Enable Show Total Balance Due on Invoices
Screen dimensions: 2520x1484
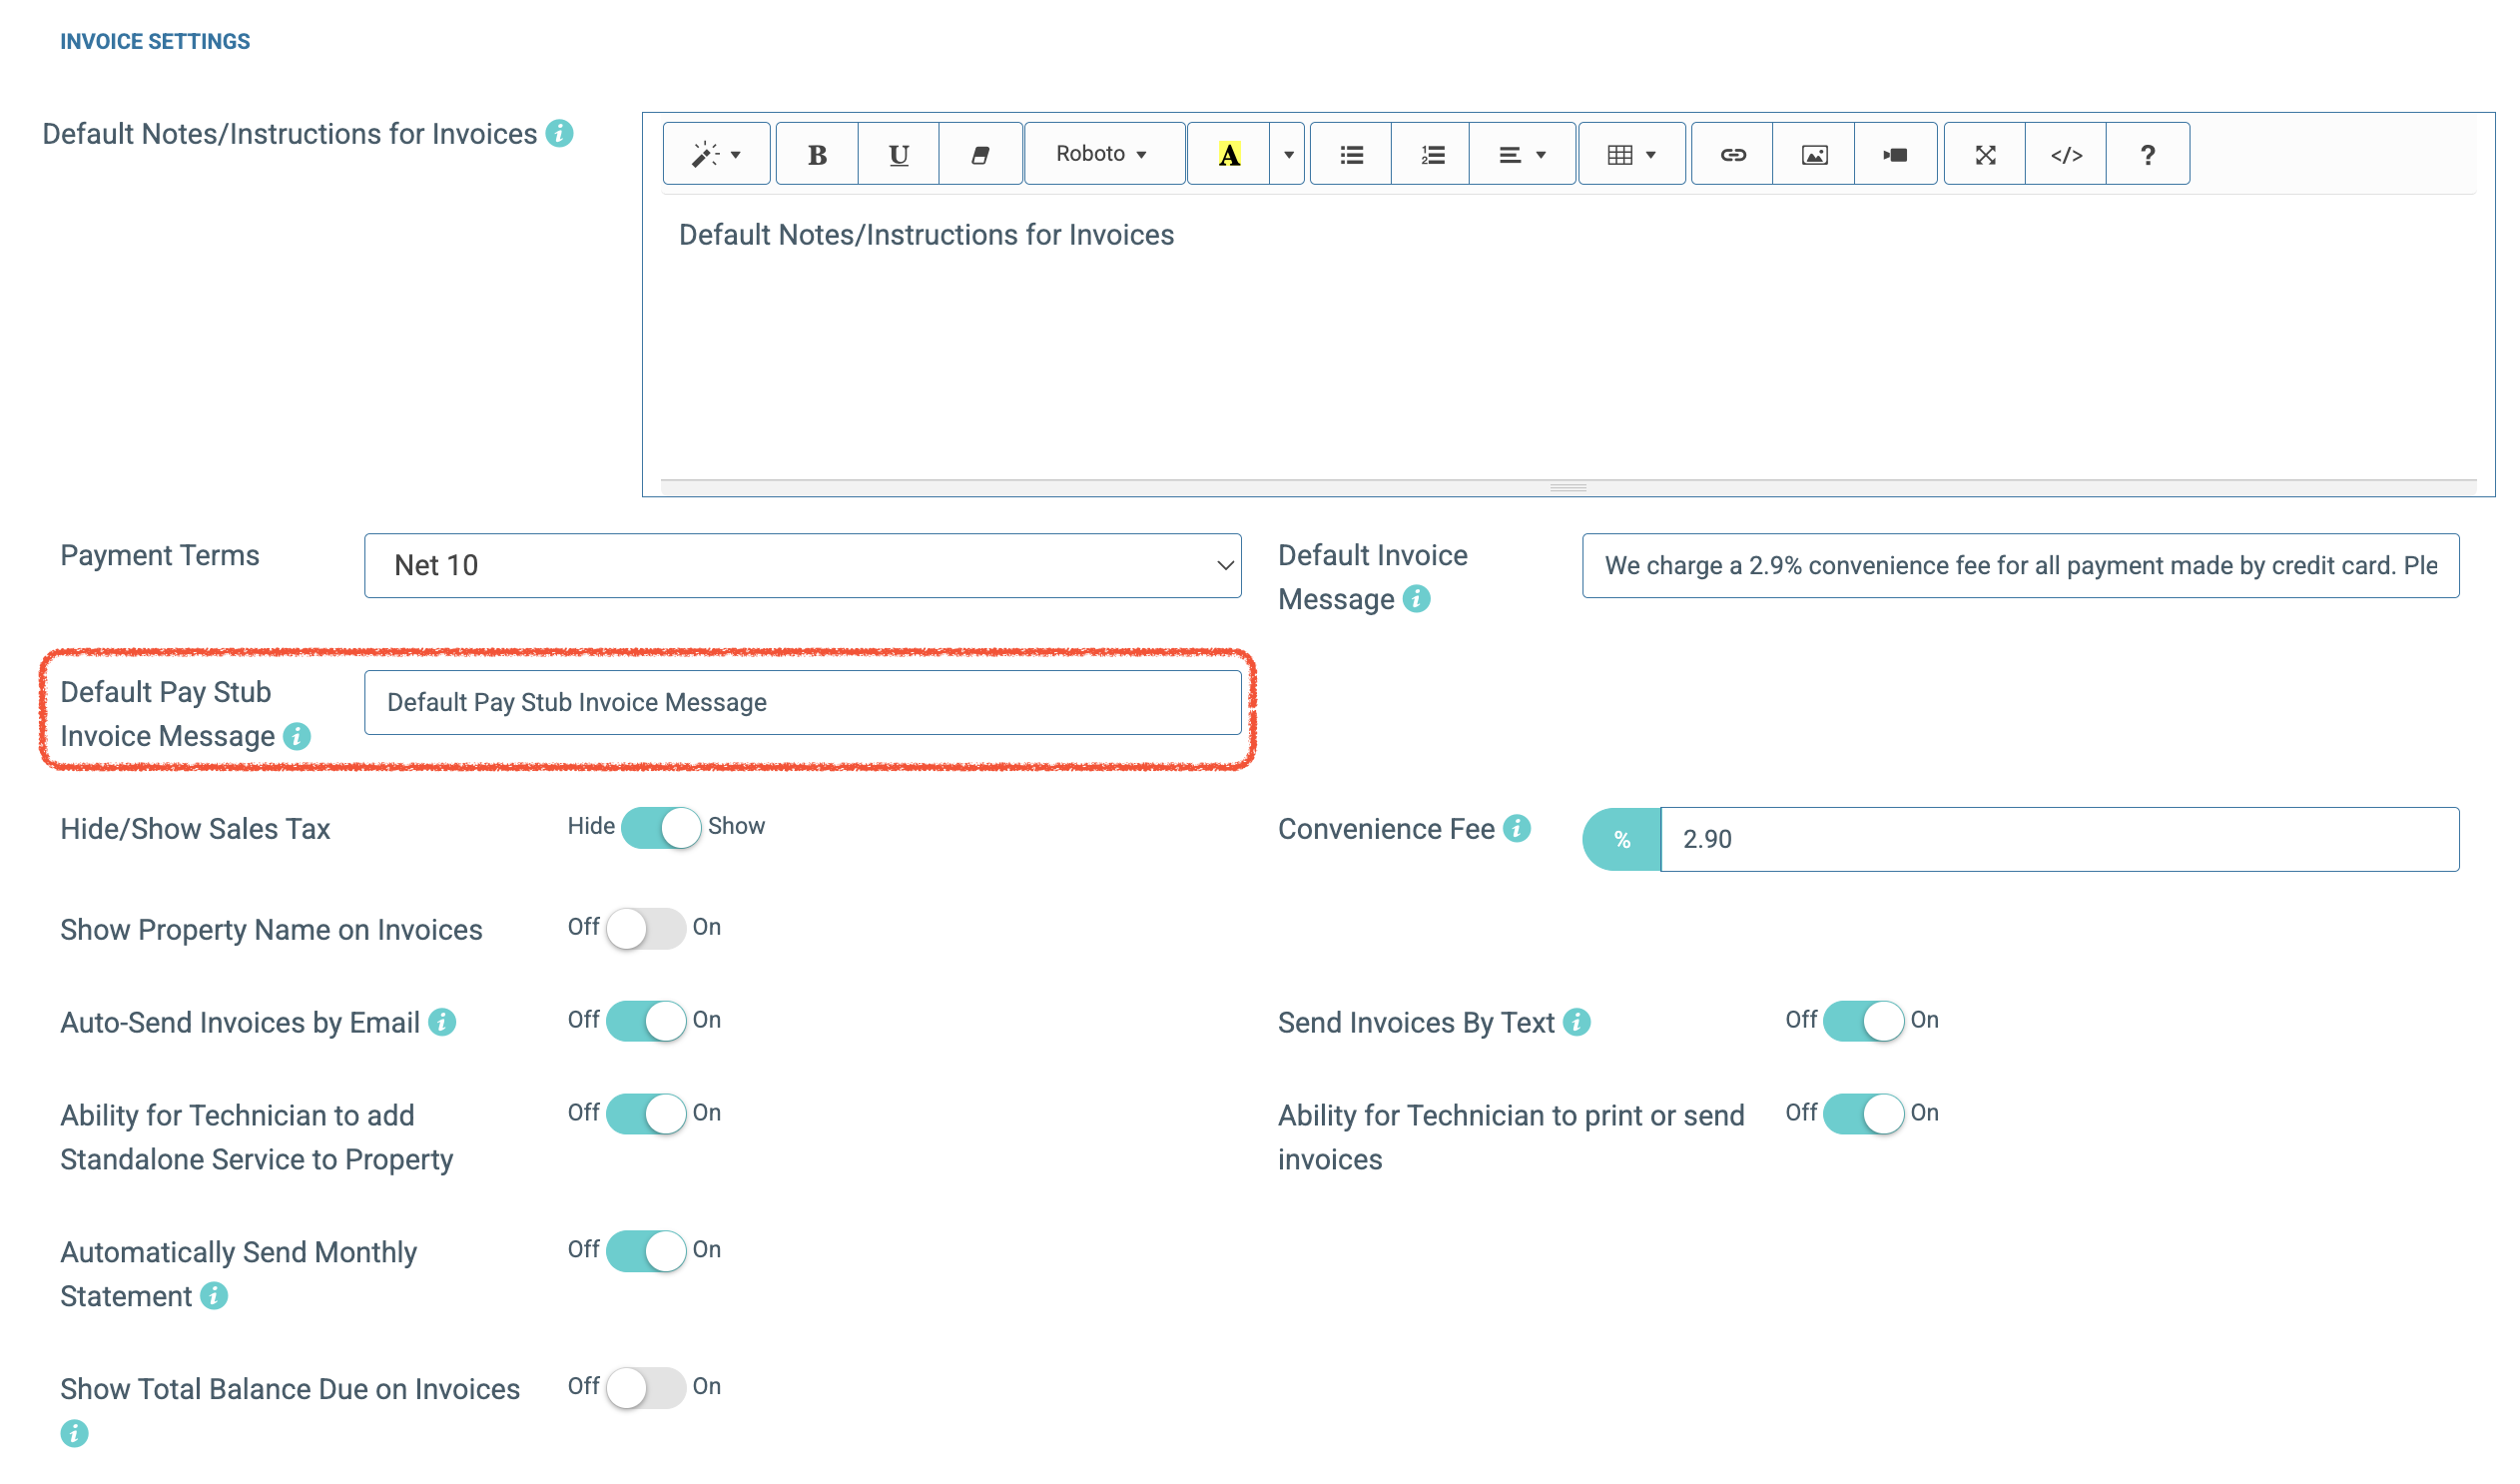pos(645,1387)
